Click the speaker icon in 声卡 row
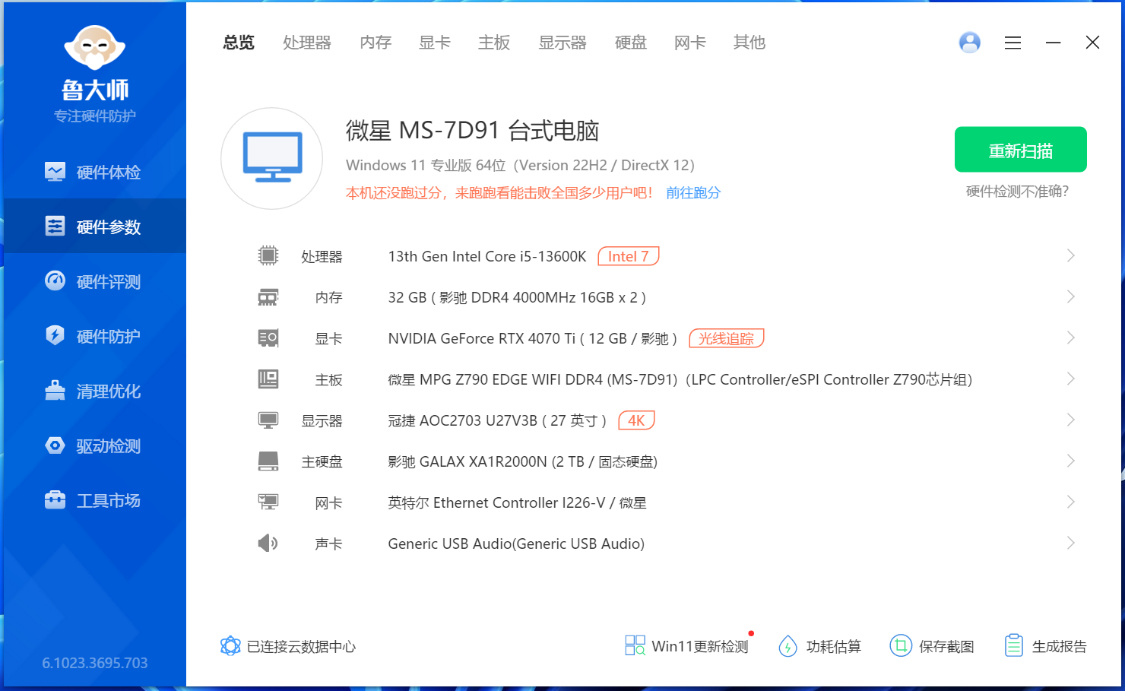The height and width of the screenshot is (691, 1125). click(x=268, y=543)
